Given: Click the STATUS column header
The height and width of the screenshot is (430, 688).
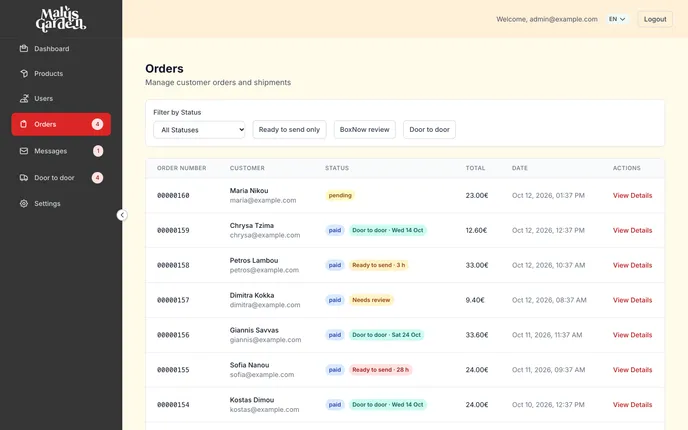Looking at the screenshot, I should pyautogui.click(x=337, y=168).
